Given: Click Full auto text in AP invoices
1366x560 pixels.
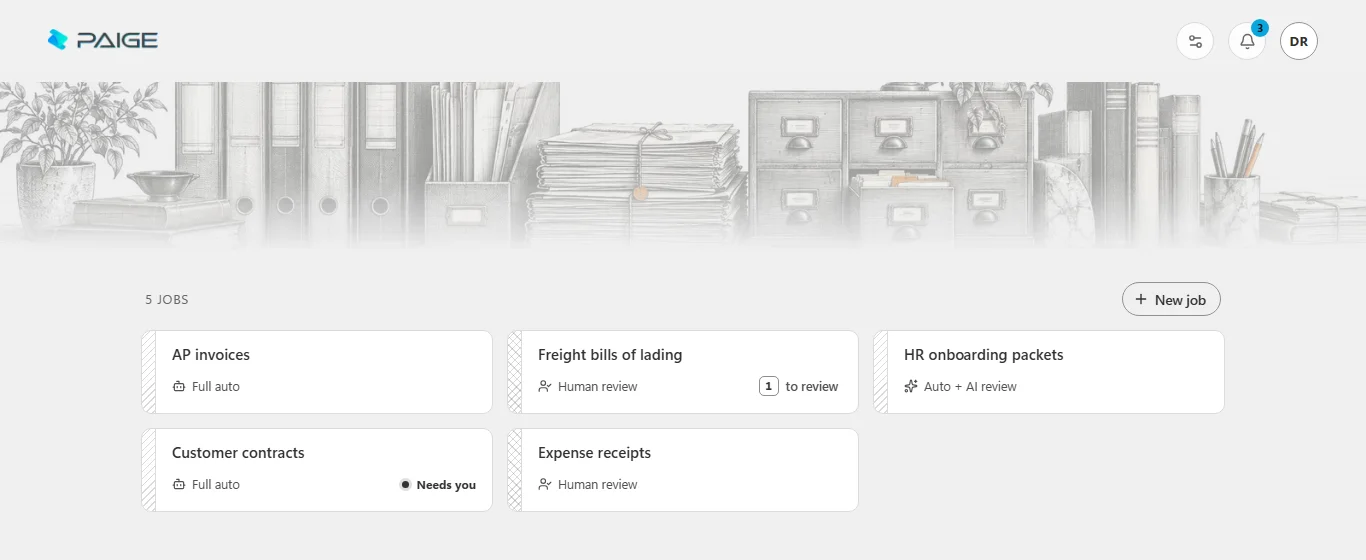Looking at the screenshot, I should [x=216, y=386].
